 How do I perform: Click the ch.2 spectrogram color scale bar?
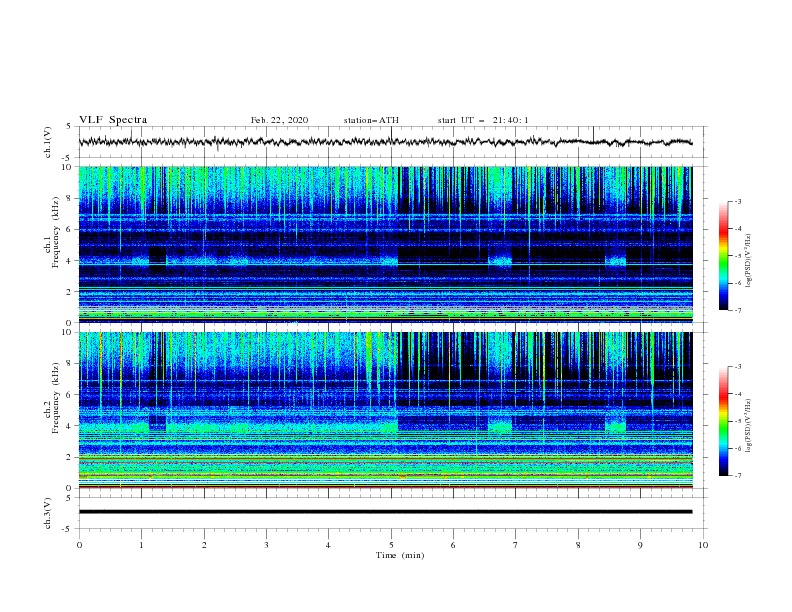[x=723, y=421]
